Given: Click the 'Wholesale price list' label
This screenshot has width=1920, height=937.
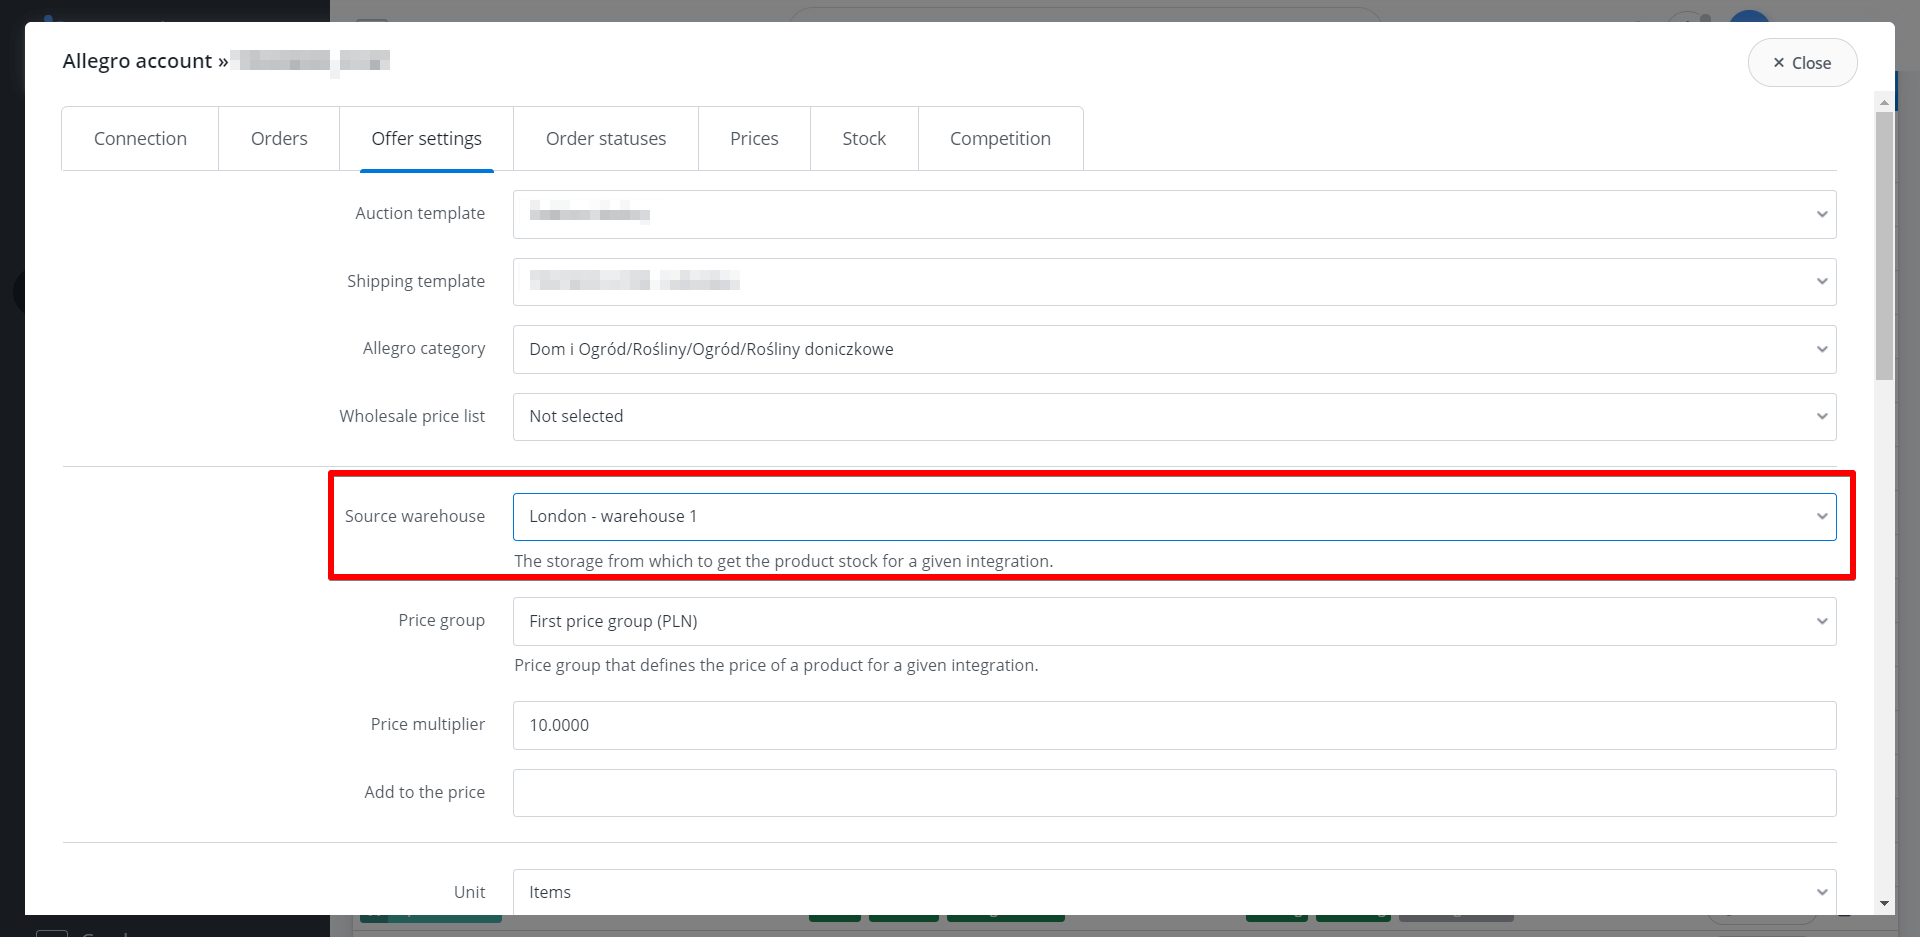Looking at the screenshot, I should pyautogui.click(x=412, y=416).
